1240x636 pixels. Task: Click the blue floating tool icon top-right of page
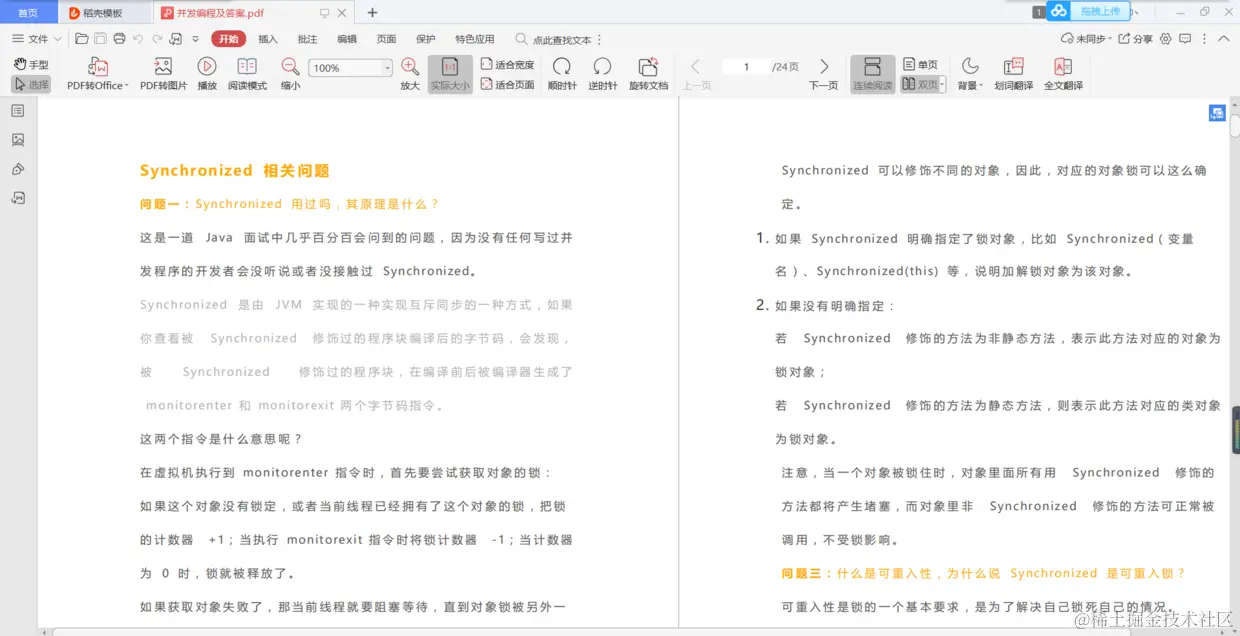coord(1217,113)
